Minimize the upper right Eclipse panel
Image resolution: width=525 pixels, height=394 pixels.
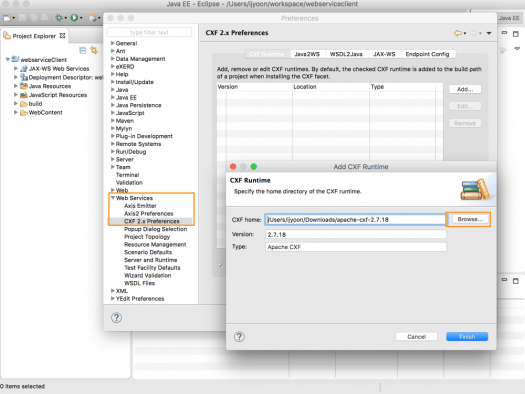(504, 32)
